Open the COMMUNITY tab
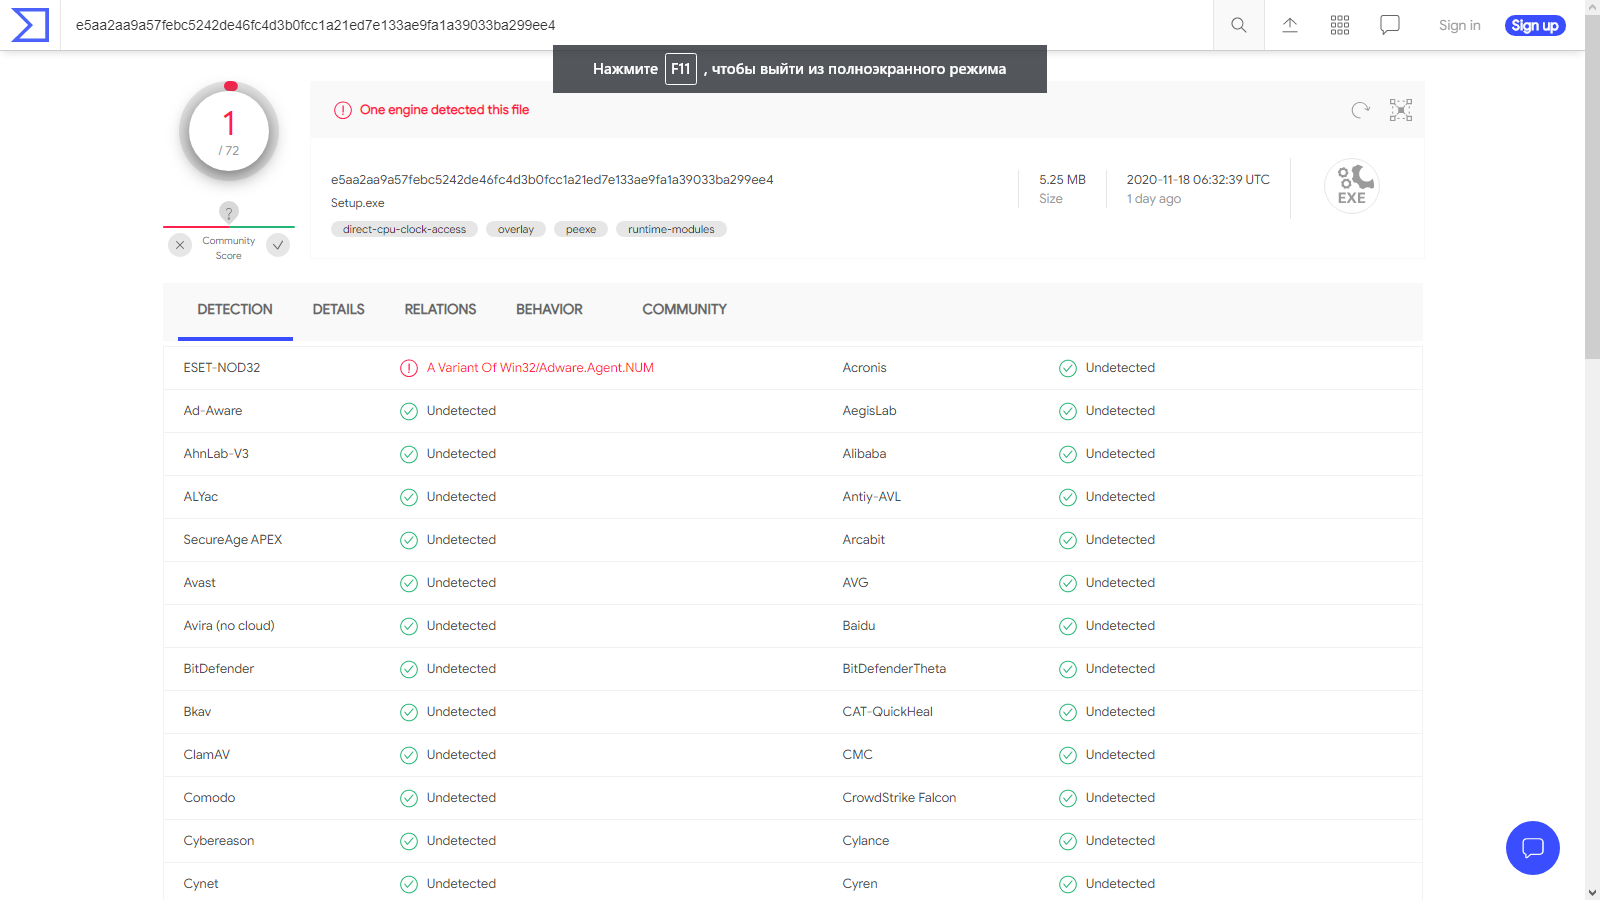 [684, 310]
